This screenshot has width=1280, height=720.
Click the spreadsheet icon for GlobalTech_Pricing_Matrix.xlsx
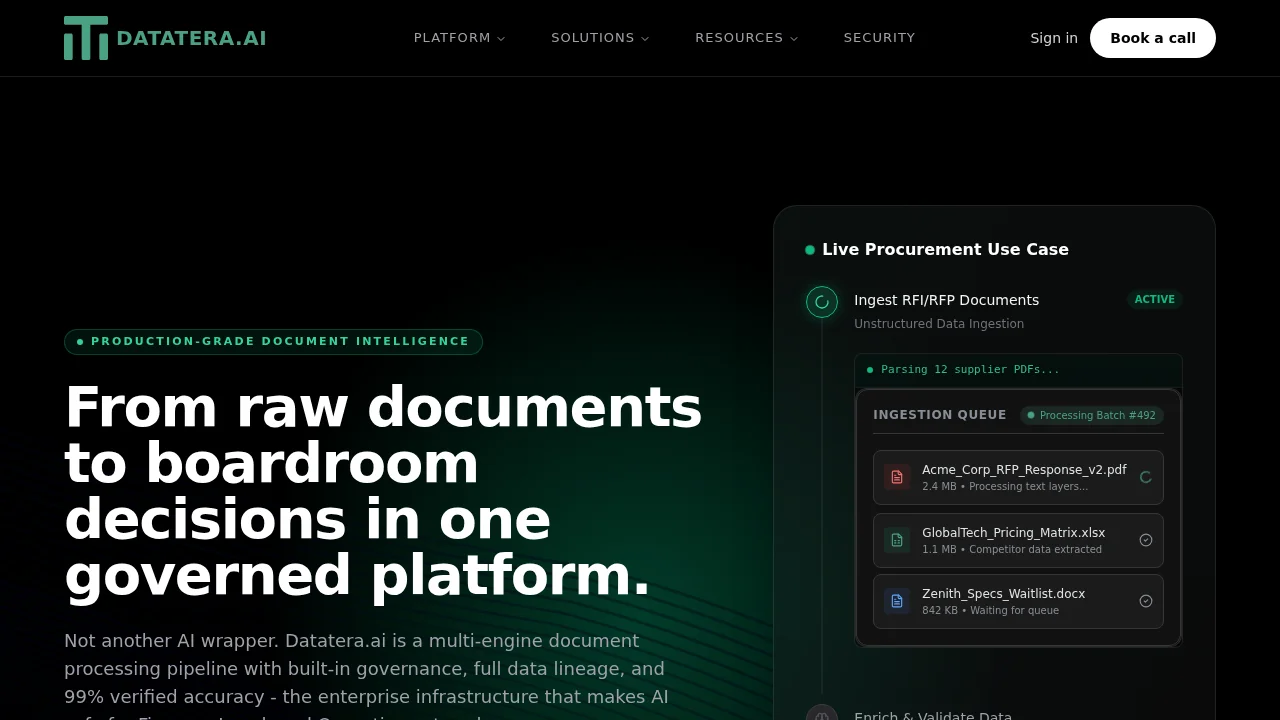click(x=896, y=540)
